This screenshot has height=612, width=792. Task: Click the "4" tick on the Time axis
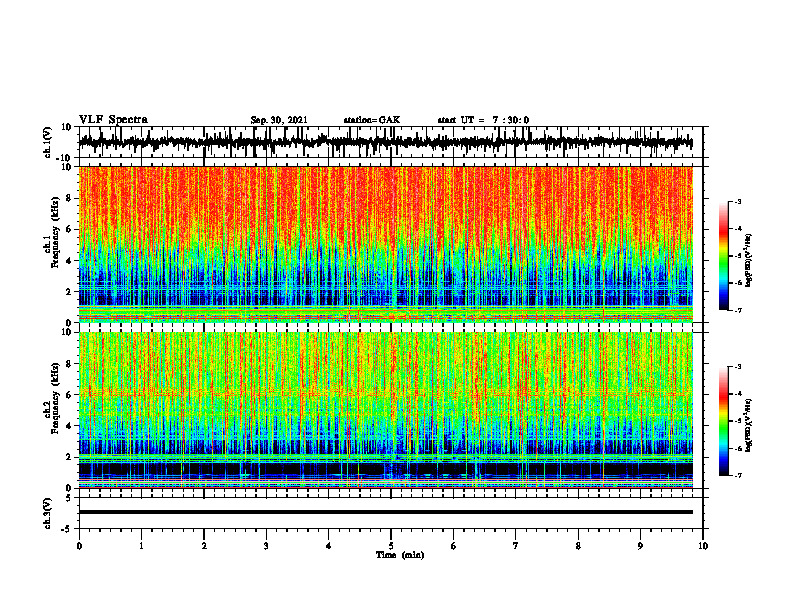point(329,546)
